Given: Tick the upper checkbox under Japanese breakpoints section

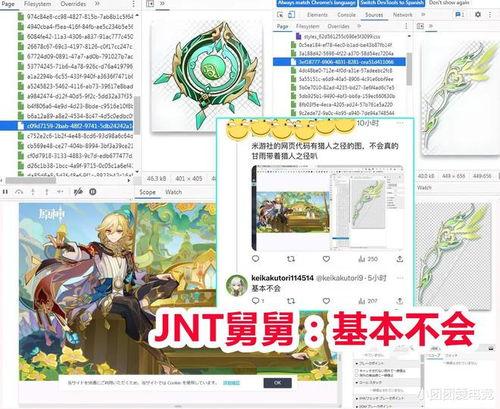Looking at the screenshot, I should point(357,371).
